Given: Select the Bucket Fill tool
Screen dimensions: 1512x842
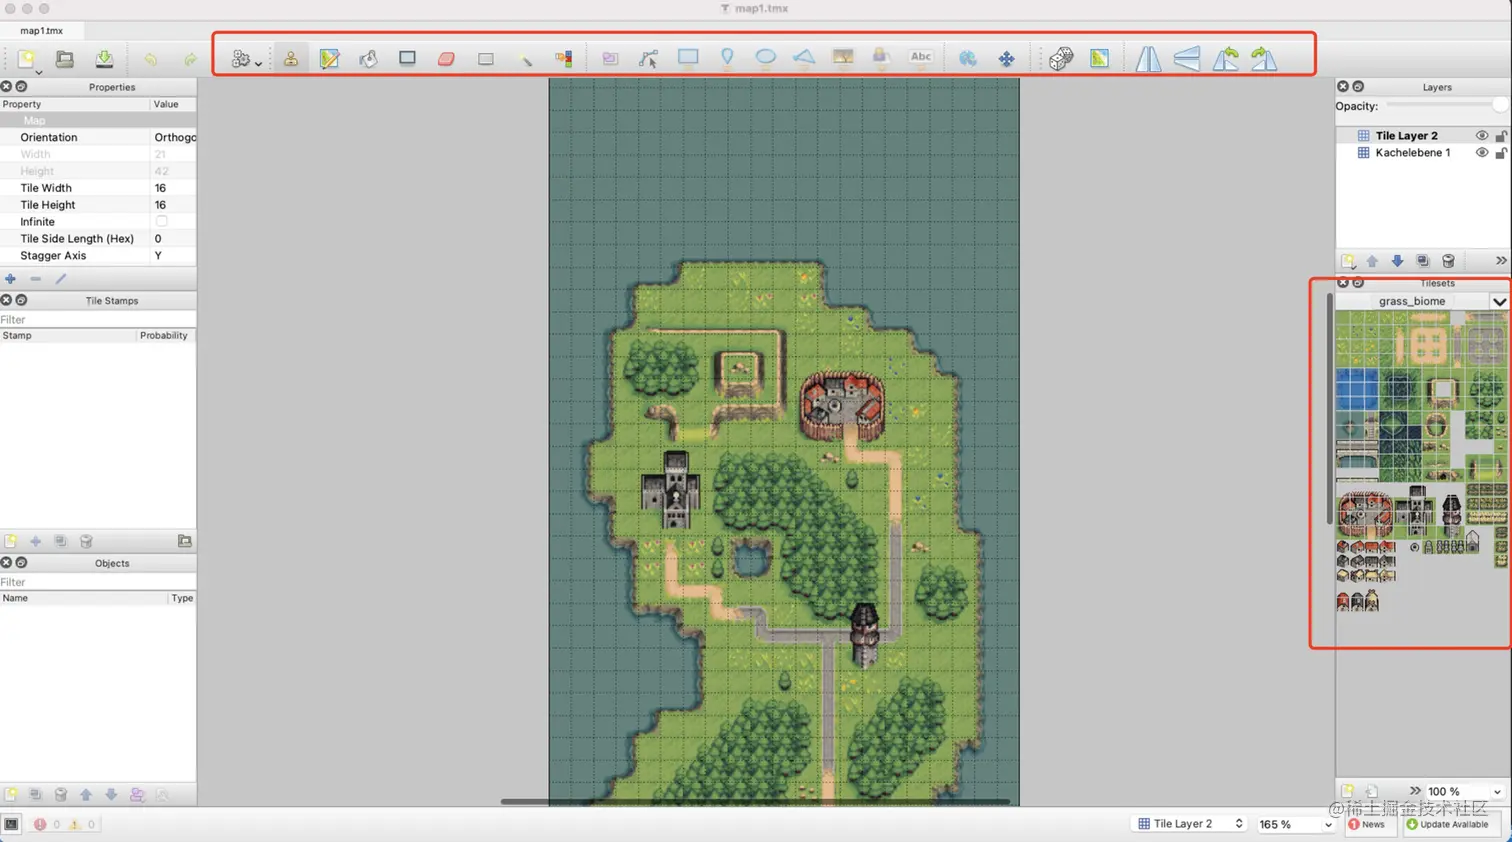Looking at the screenshot, I should click(368, 59).
